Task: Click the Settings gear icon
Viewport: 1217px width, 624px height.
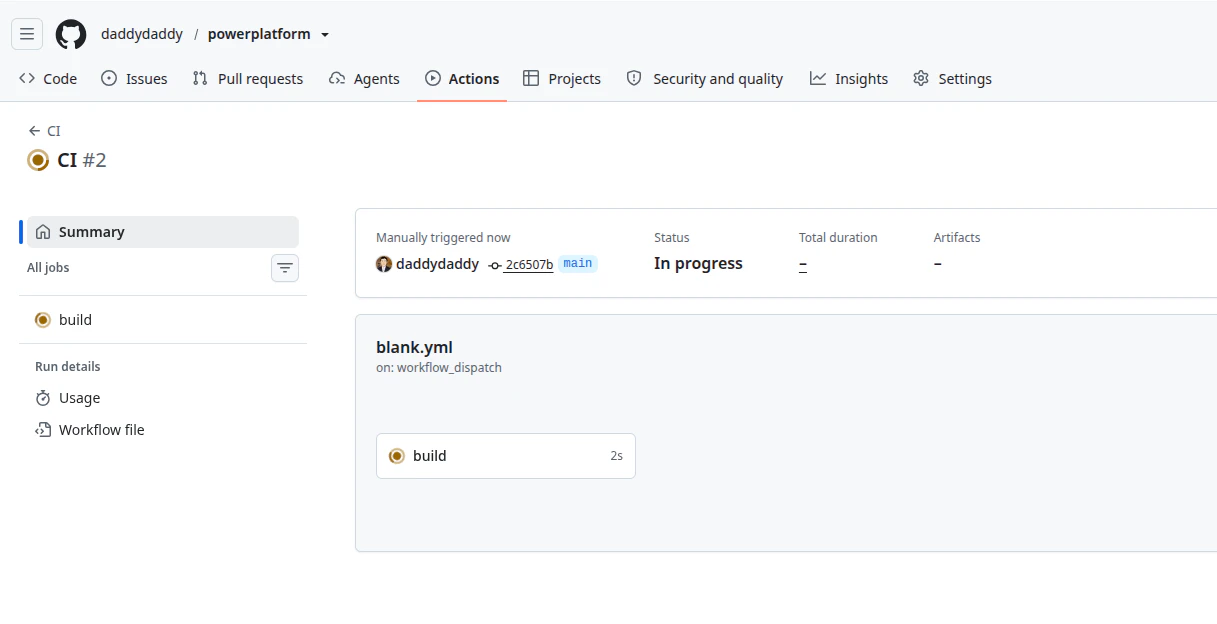Action: (x=921, y=78)
